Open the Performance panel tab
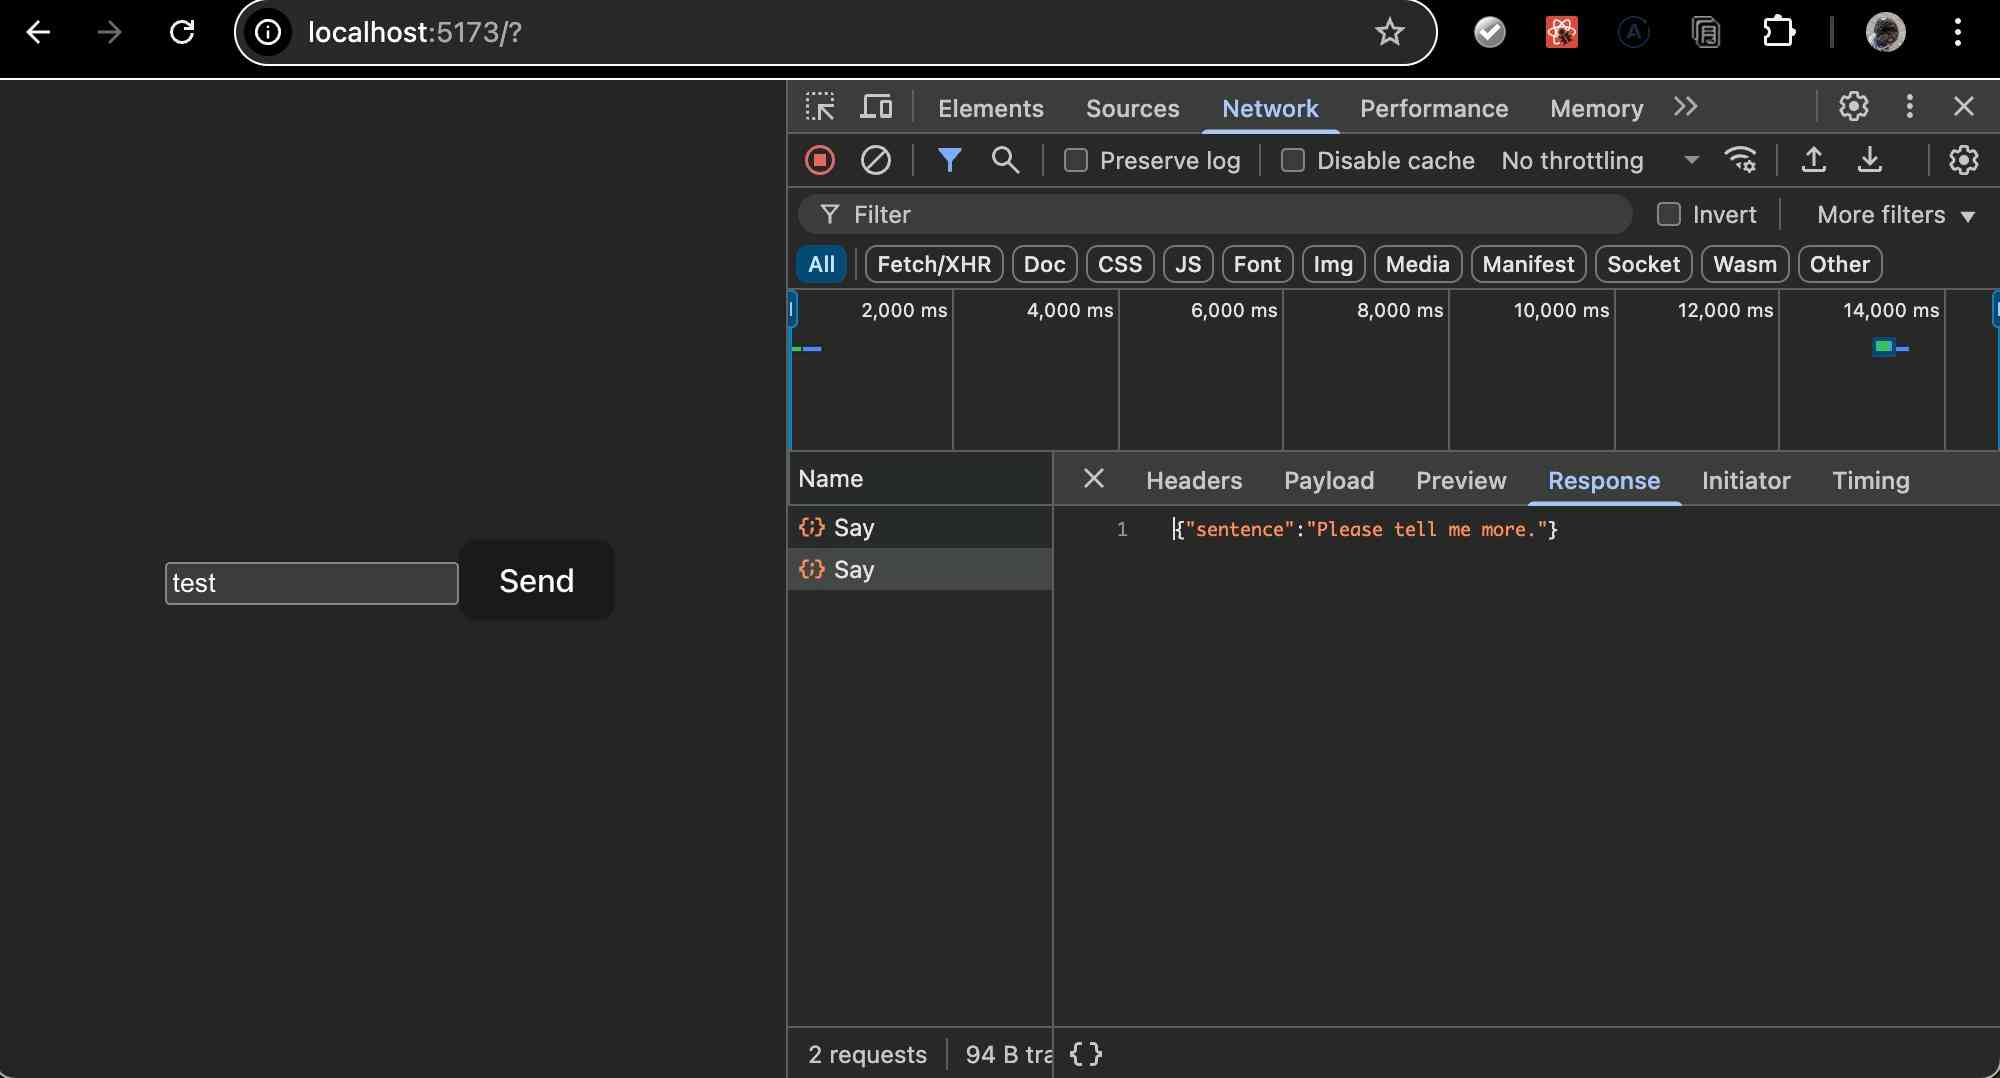The image size is (2000, 1078). (x=1433, y=108)
